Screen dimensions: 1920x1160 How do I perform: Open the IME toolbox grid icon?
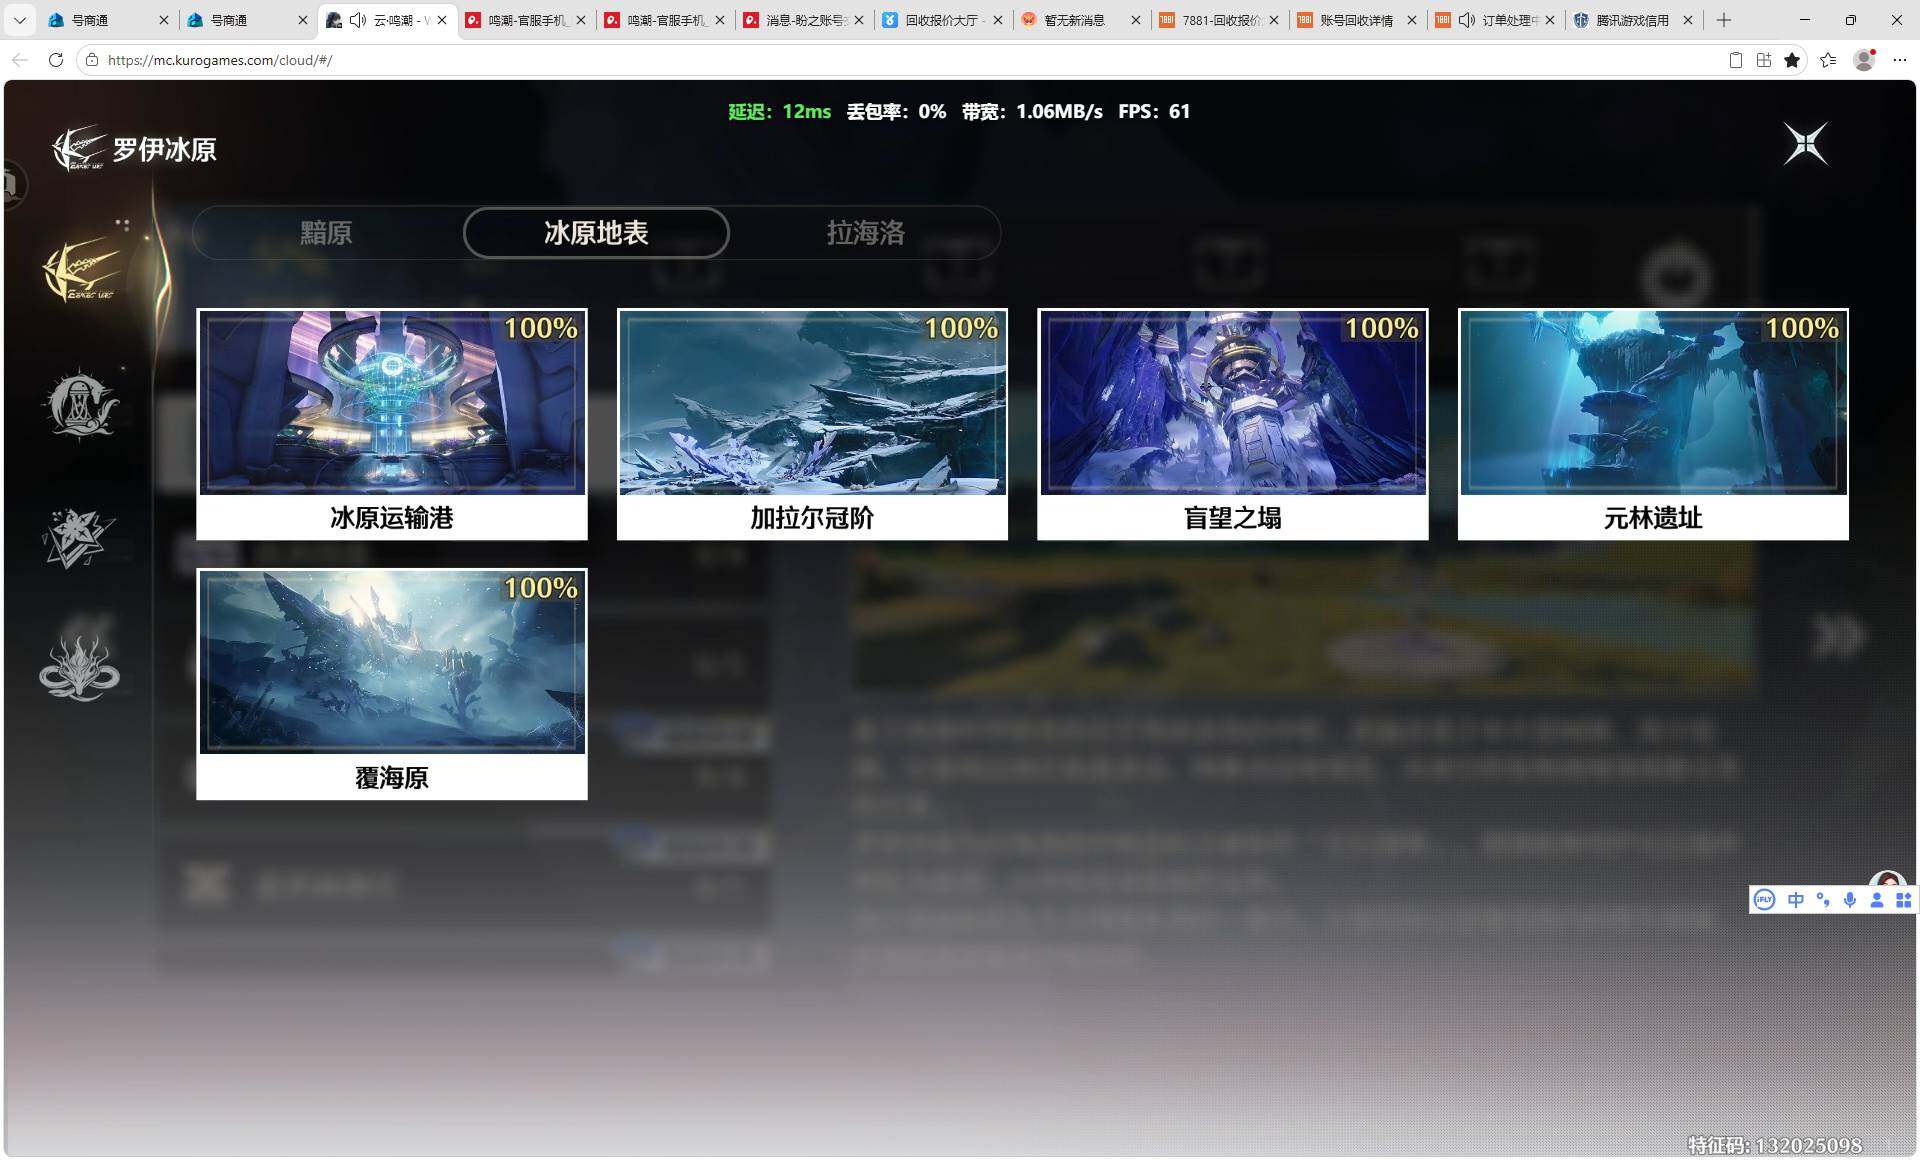tap(1904, 900)
